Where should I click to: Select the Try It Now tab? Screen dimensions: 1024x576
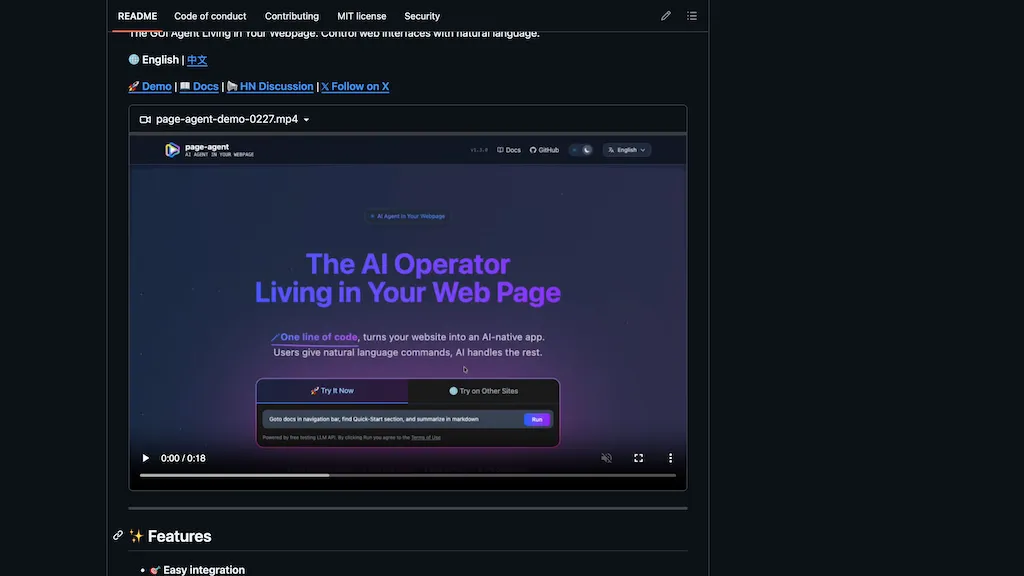332,391
